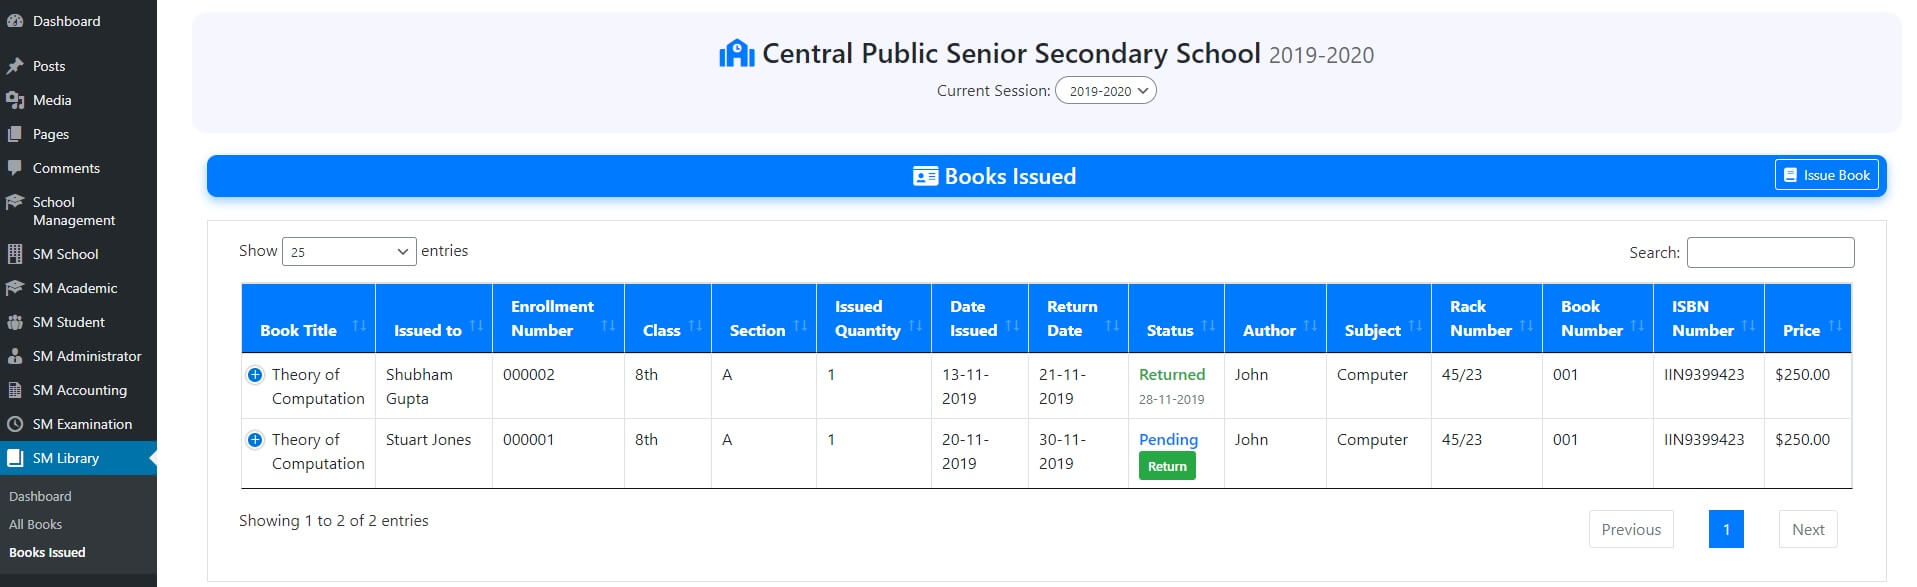This screenshot has width=1917, height=587.
Task: Click the SM Accounting icon
Action: pos(15,390)
